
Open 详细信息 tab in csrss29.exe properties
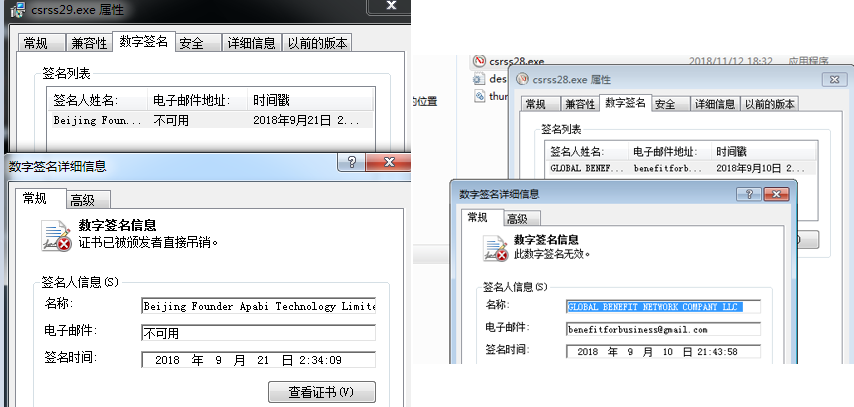[x=251, y=44]
